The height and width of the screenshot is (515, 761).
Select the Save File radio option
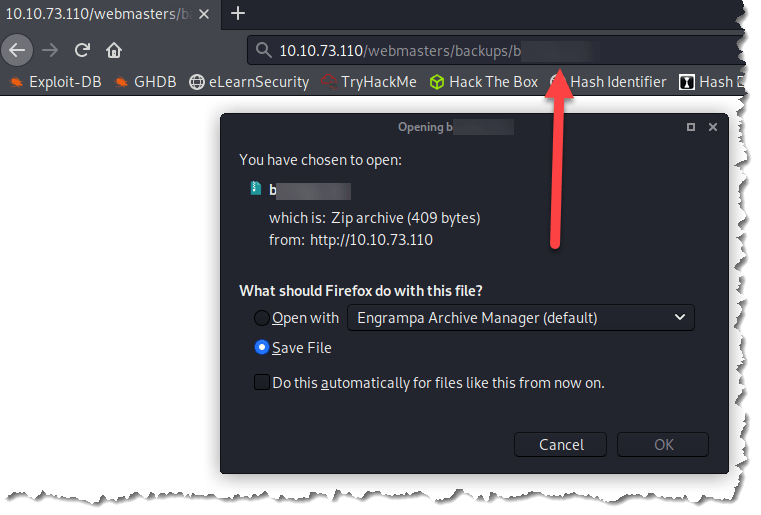[262, 348]
